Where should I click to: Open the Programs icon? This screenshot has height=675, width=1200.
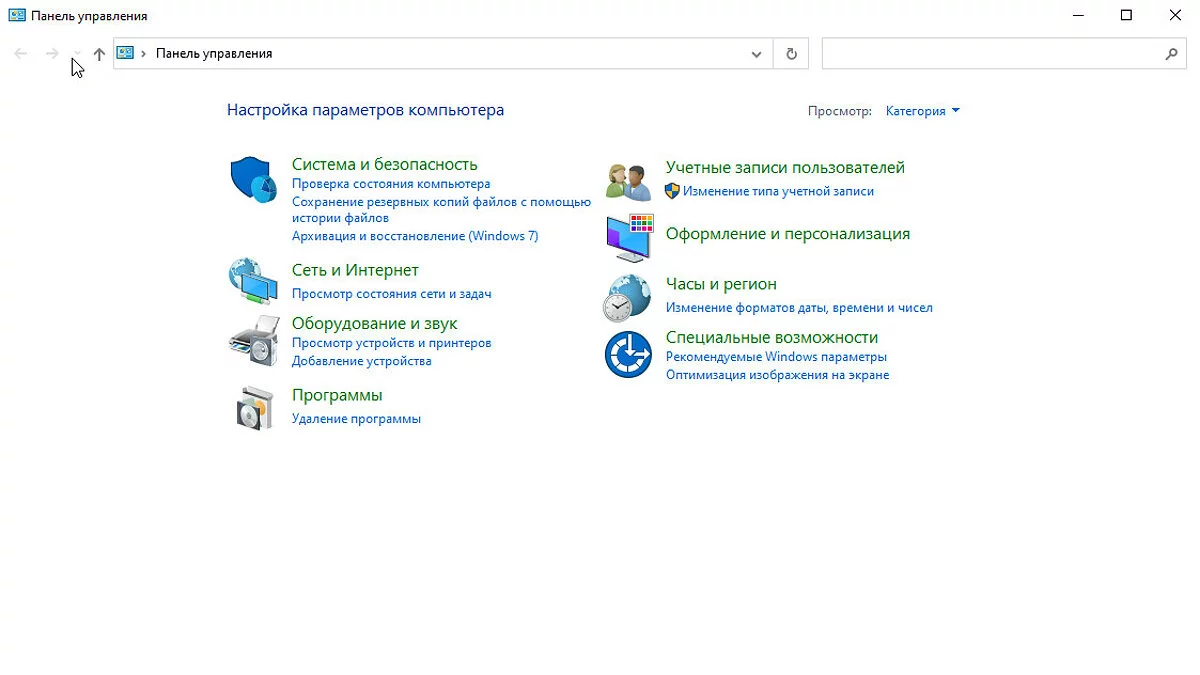(253, 407)
